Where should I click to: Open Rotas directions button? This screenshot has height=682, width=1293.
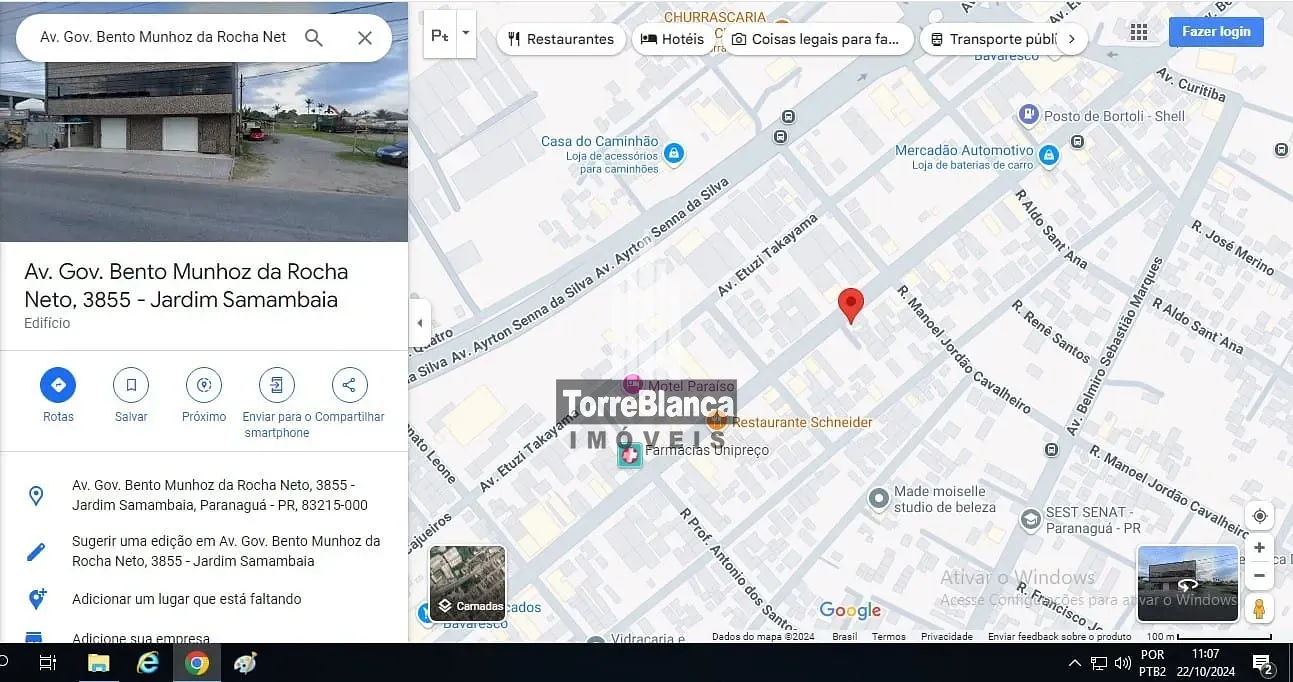(58, 385)
